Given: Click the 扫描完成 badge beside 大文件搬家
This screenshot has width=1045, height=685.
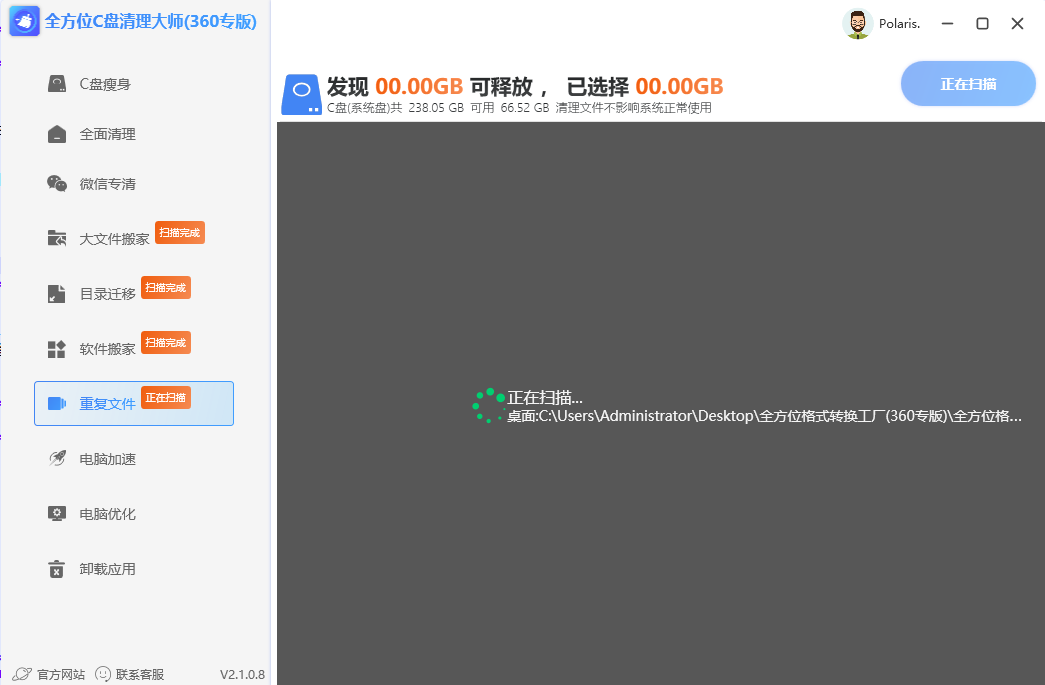Looking at the screenshot, I should [180, 232].
